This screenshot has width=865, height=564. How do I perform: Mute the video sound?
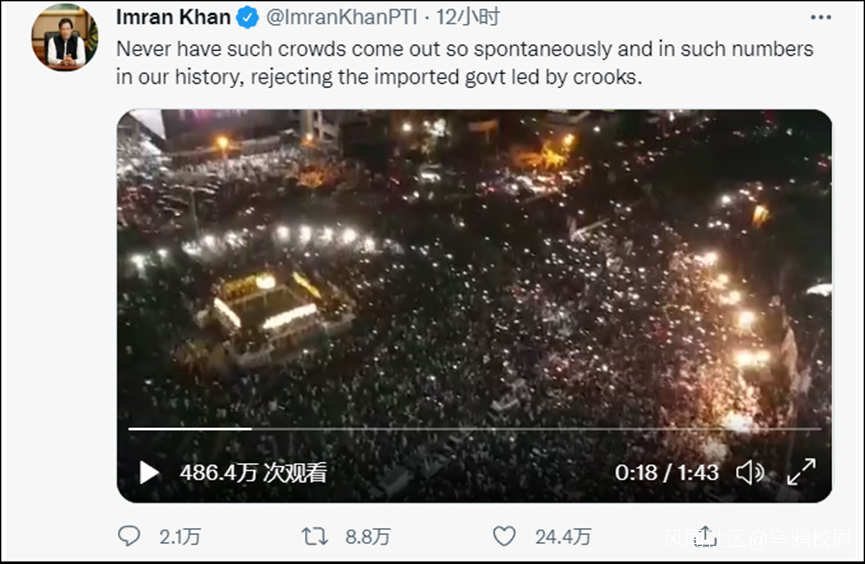750,472
